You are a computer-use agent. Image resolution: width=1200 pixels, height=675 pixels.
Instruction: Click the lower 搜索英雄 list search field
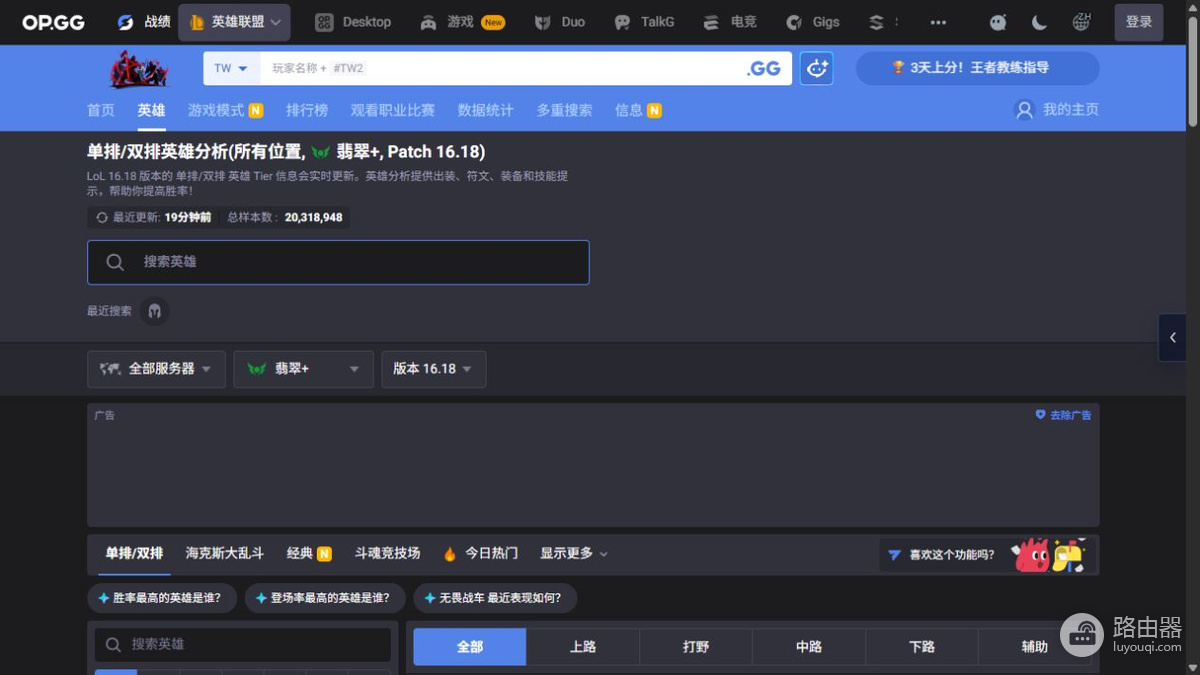coord(243,645)
